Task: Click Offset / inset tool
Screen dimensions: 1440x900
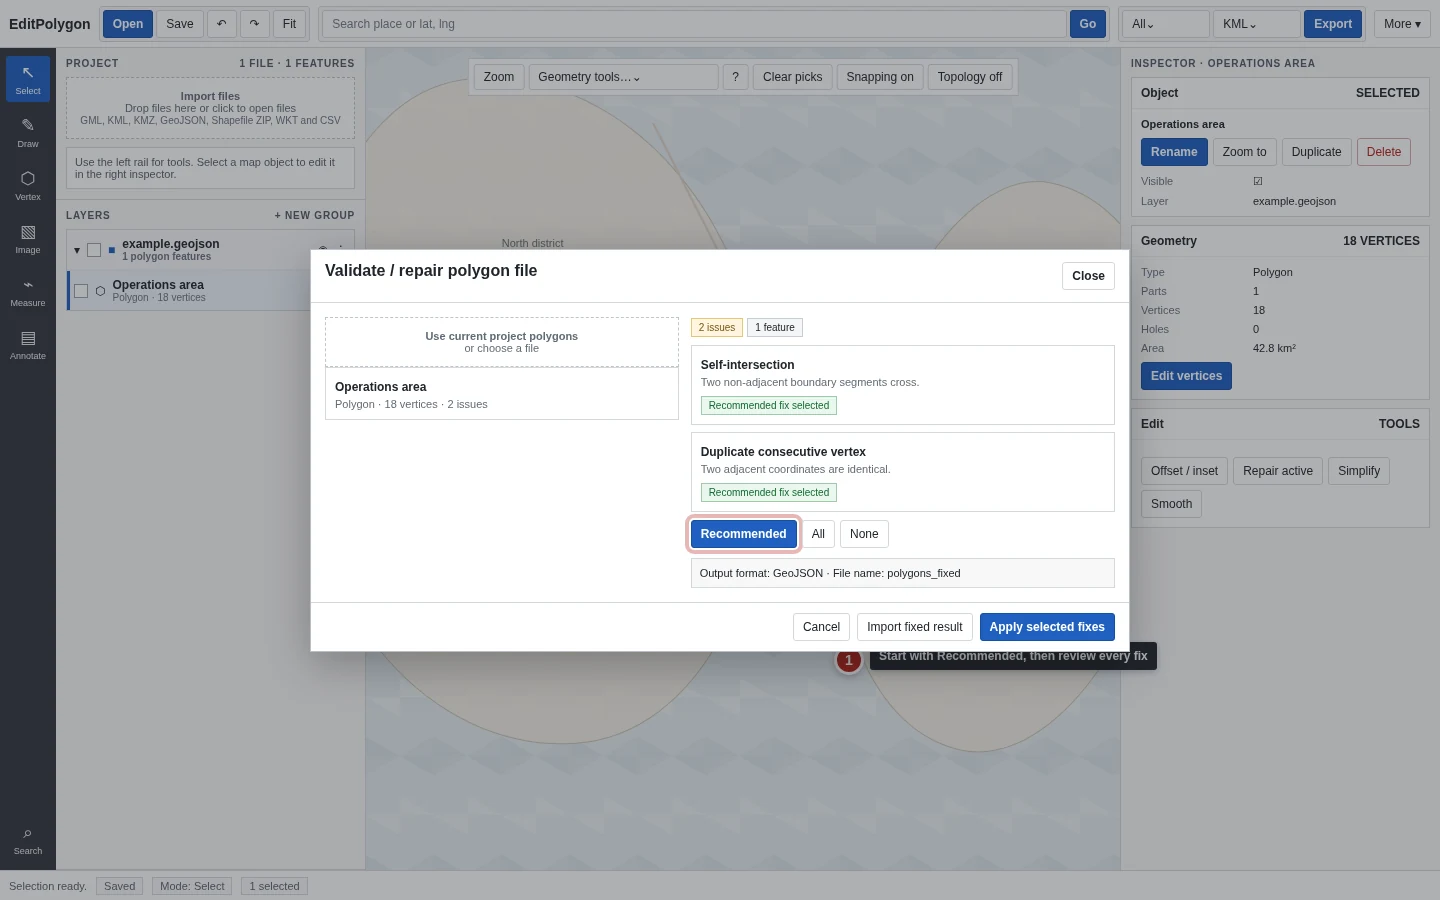Action: 1184,471
